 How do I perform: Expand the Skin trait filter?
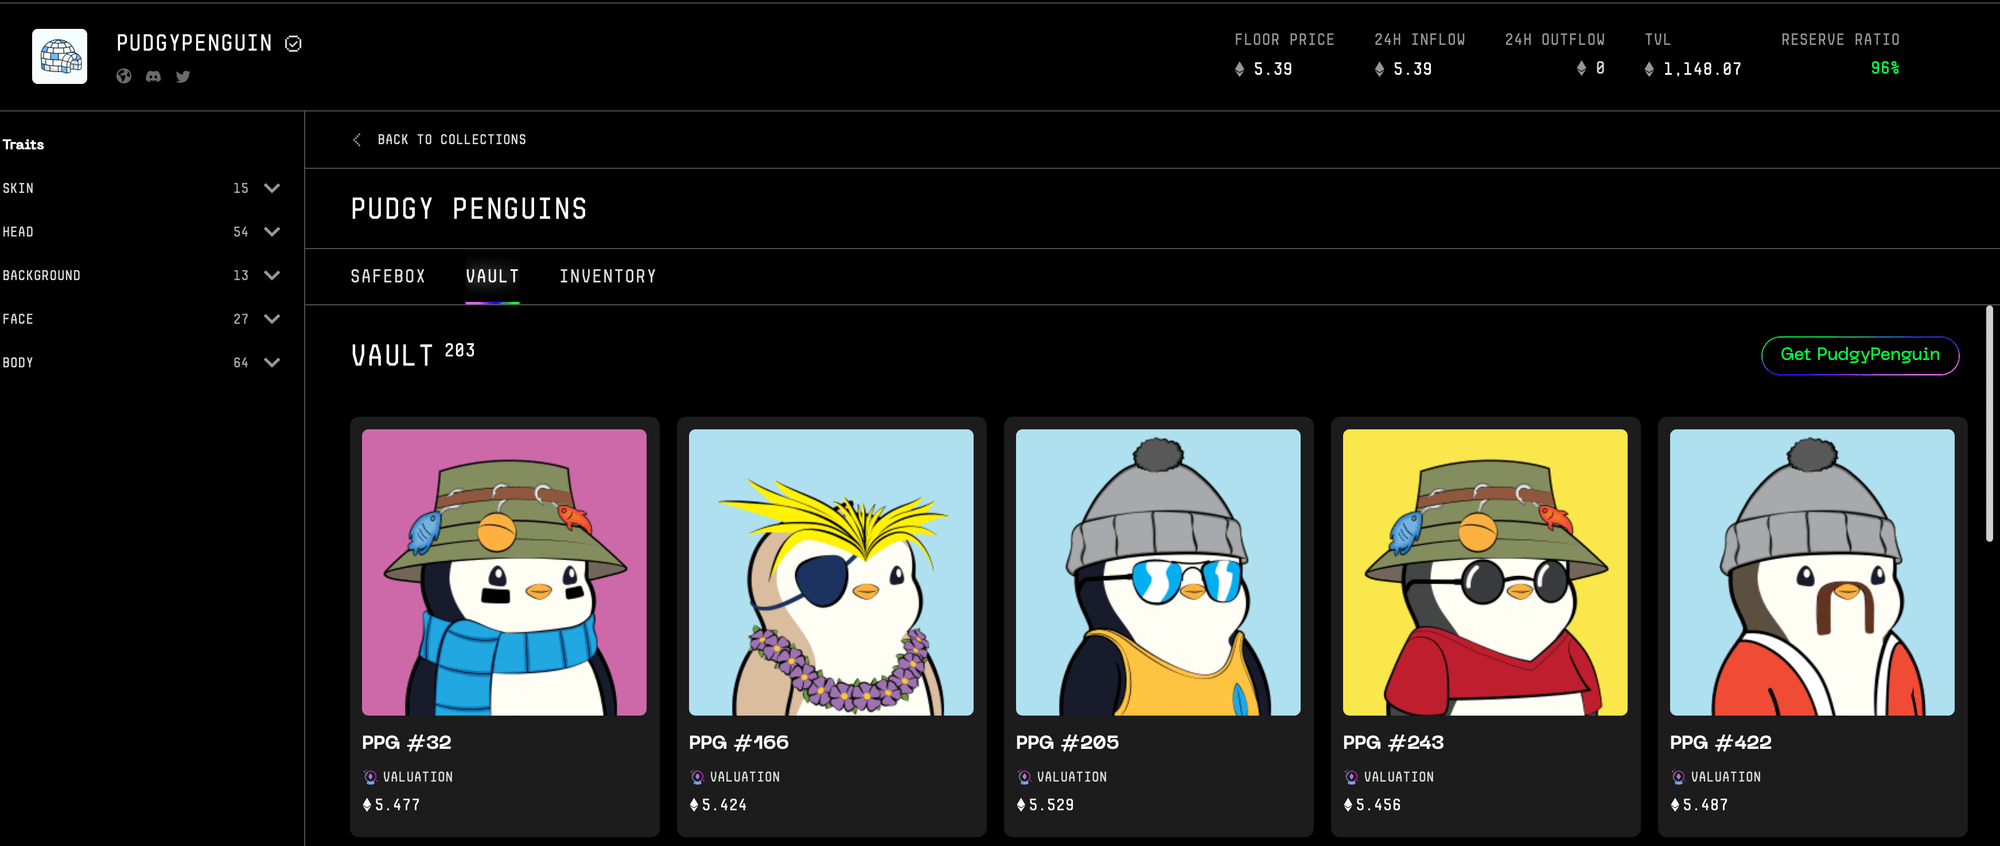coord(271,188)
